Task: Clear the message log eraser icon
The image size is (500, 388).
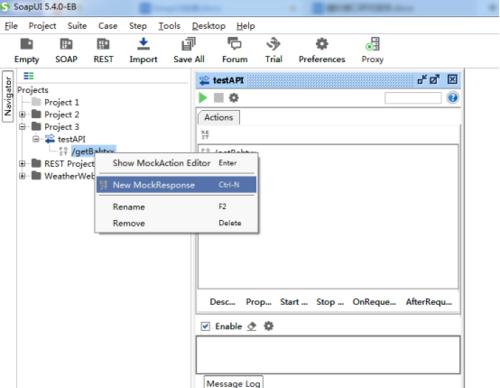Action: tap(252, 326)
